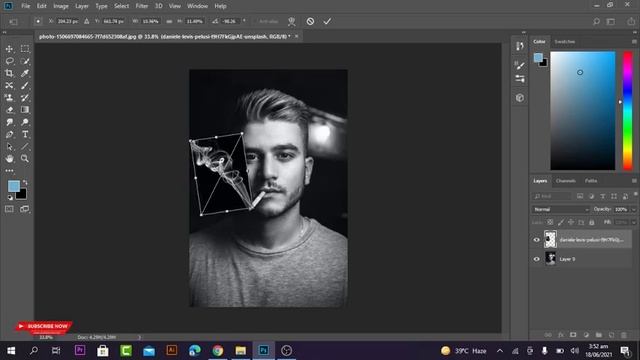The image size is (640, 360).
Task: Open the Fill slider dropdown
Action: [633, 222]
